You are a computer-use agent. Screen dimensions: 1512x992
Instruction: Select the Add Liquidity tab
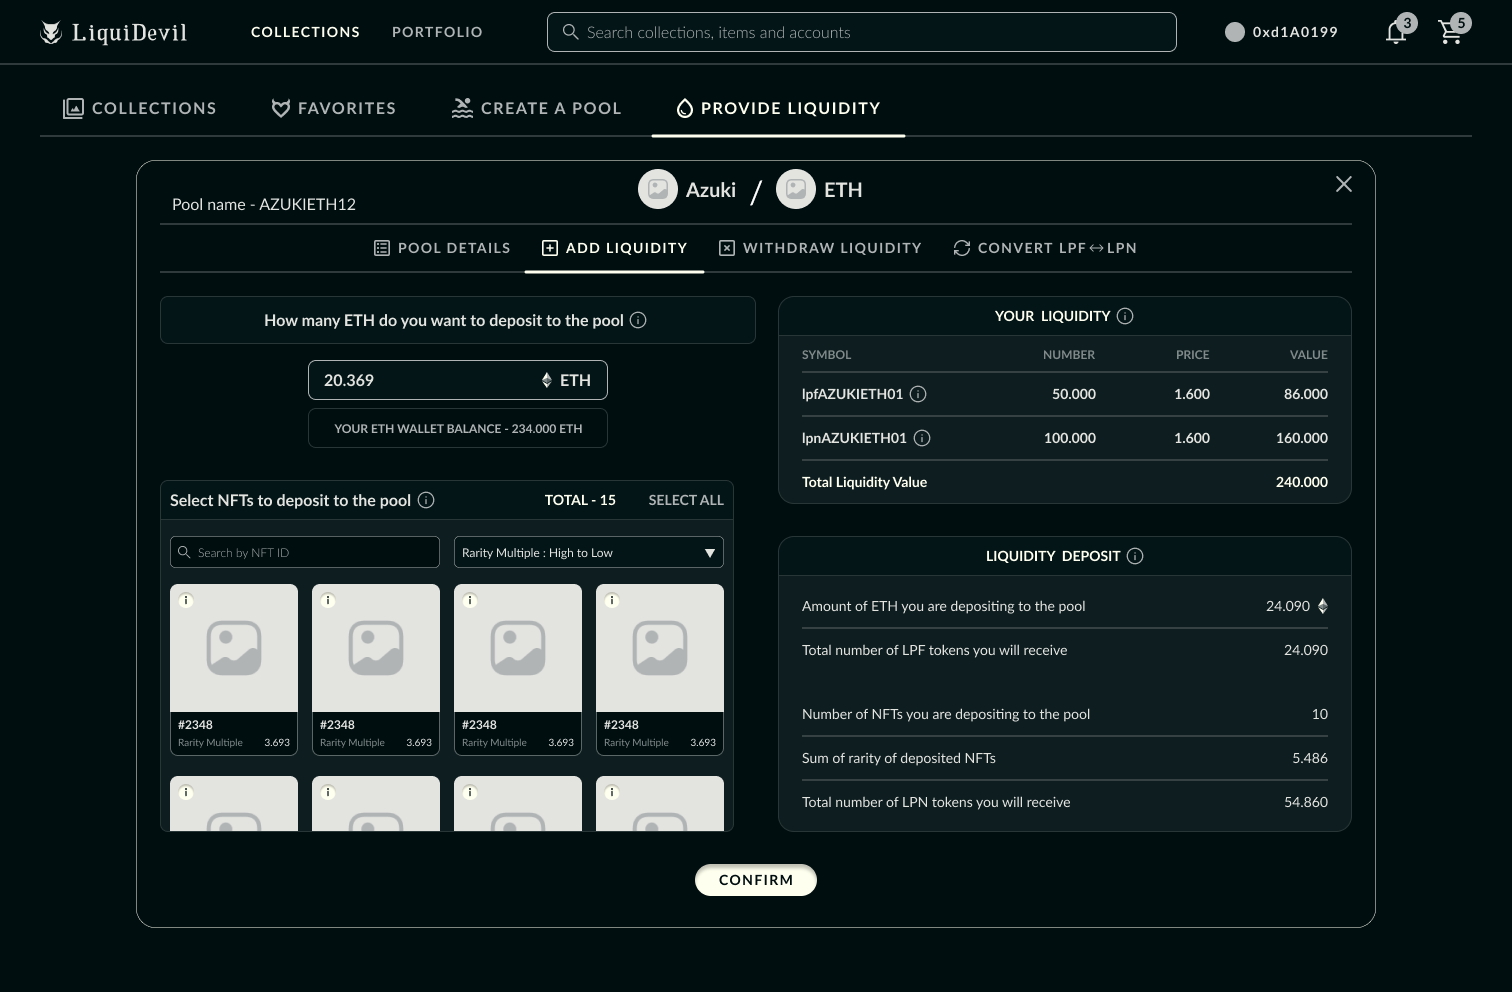tap(614, 248)
